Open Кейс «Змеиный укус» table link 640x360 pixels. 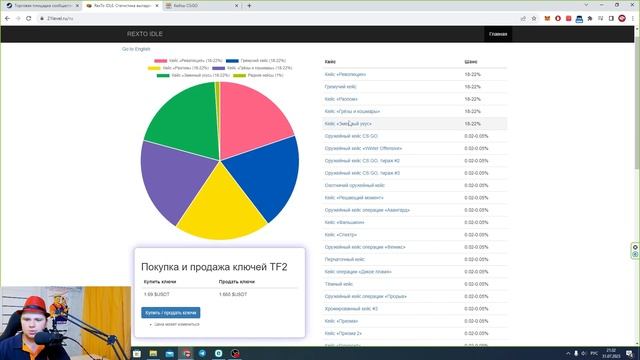348,124
